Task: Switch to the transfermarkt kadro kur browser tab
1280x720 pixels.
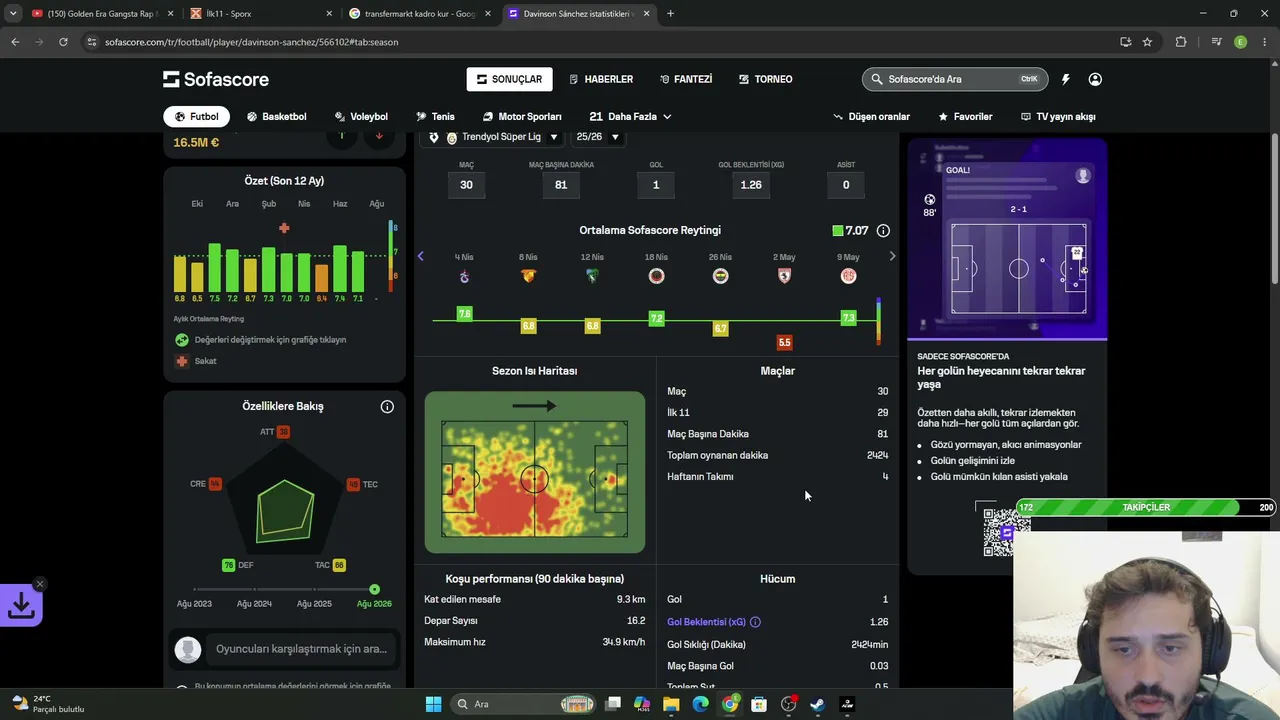Action: click(420, 14)
